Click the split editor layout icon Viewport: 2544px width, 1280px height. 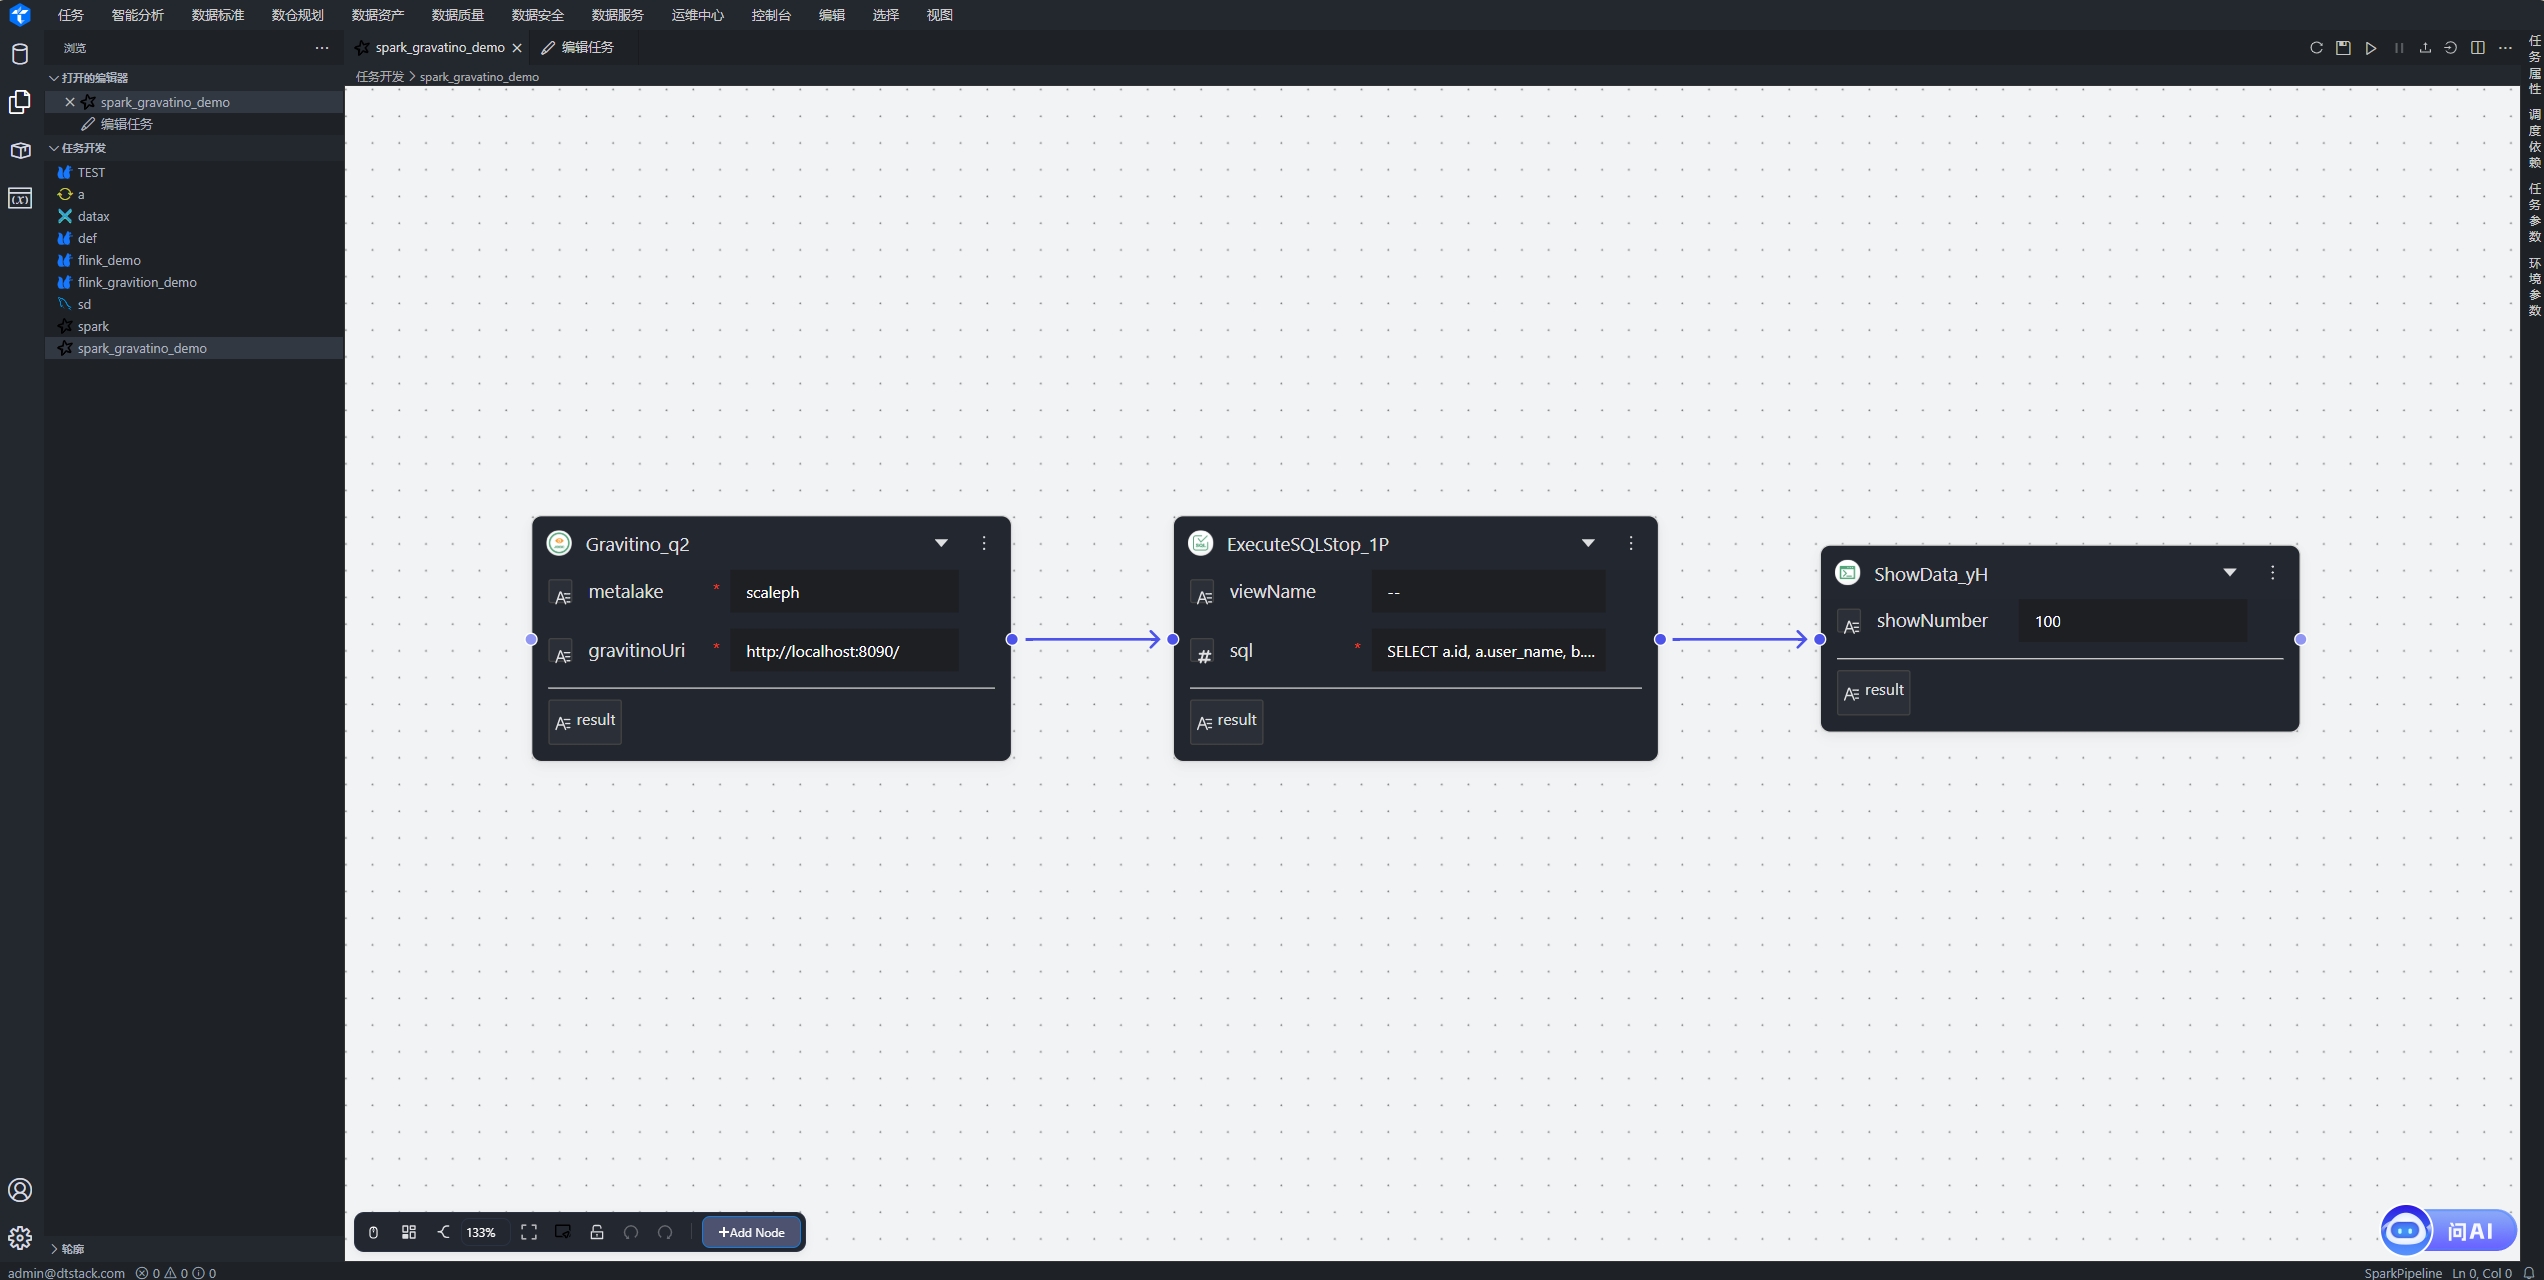pos(2478,48)
